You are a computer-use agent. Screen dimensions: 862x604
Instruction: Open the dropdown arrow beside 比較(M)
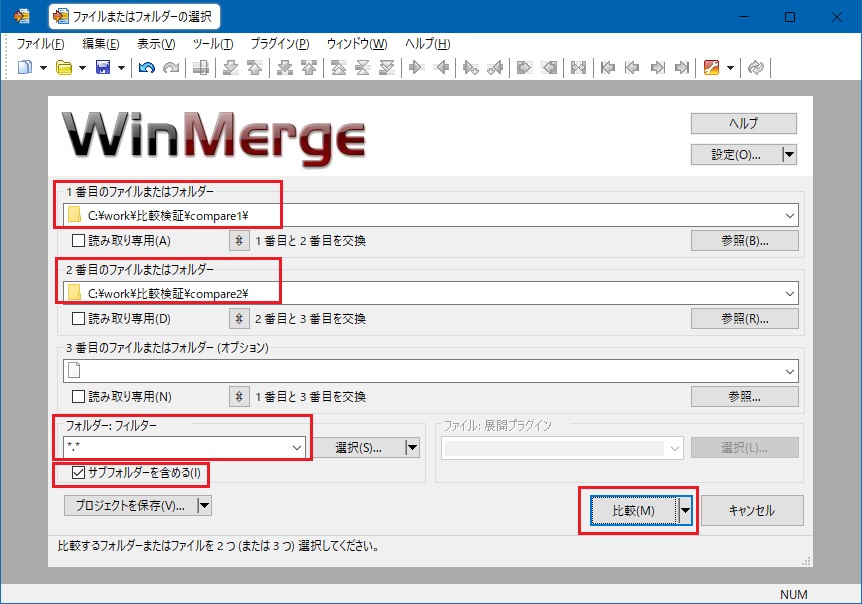click(x=685, y=510)
